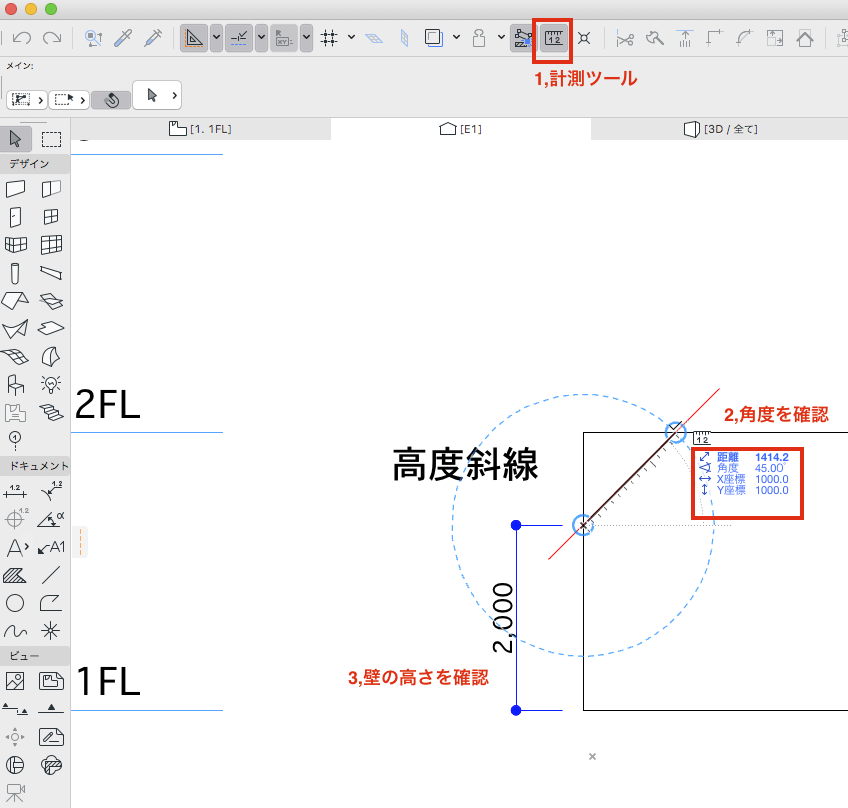This screenshot has width=848, height=808.
Task: Click the Eyedropper pick-up parameters icon
Action: point(124,39)
